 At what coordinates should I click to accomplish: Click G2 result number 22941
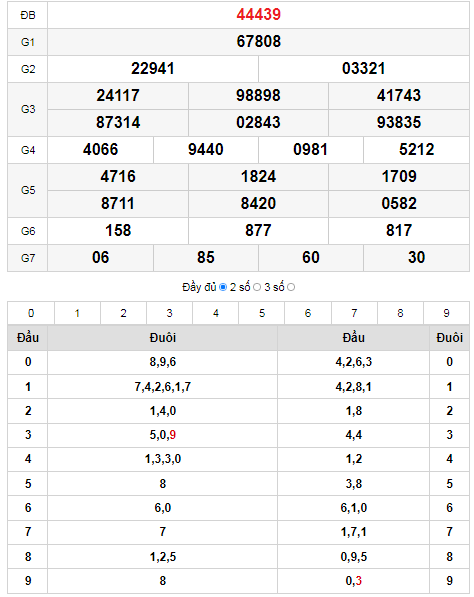[153, 69]
